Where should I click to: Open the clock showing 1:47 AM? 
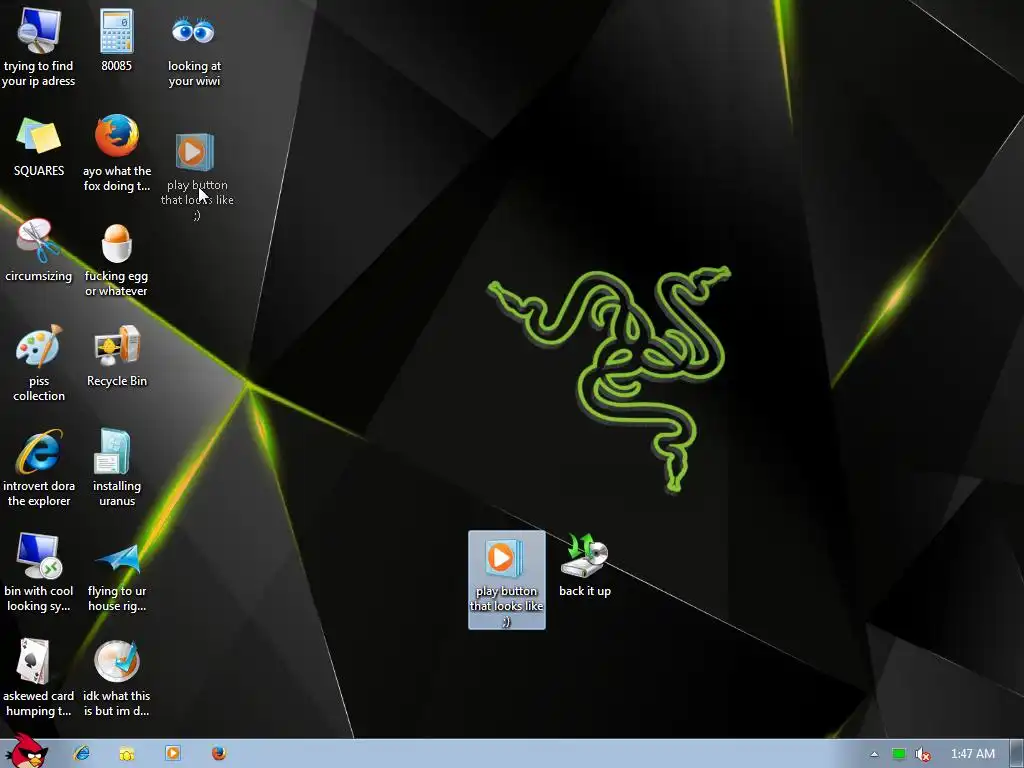[x=972, y=754]
